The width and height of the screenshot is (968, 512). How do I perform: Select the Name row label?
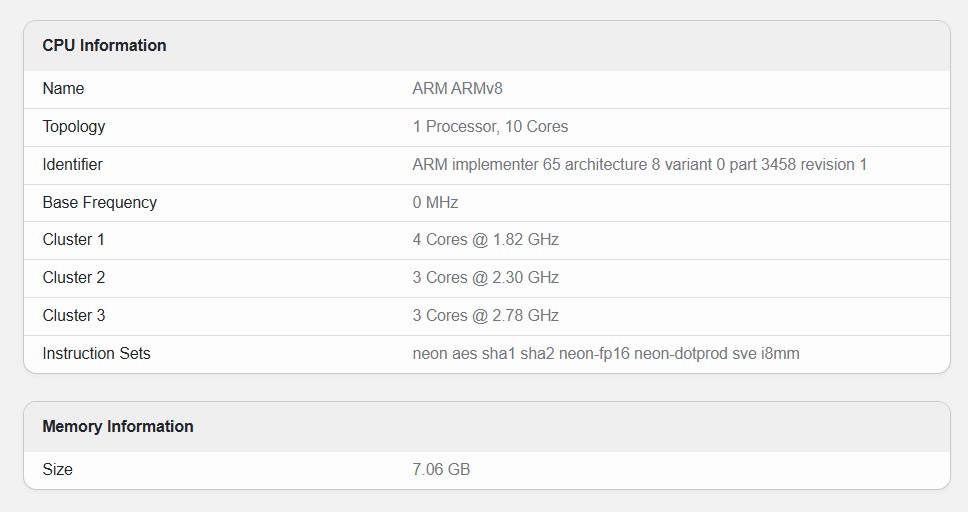(x=63, y=89)
